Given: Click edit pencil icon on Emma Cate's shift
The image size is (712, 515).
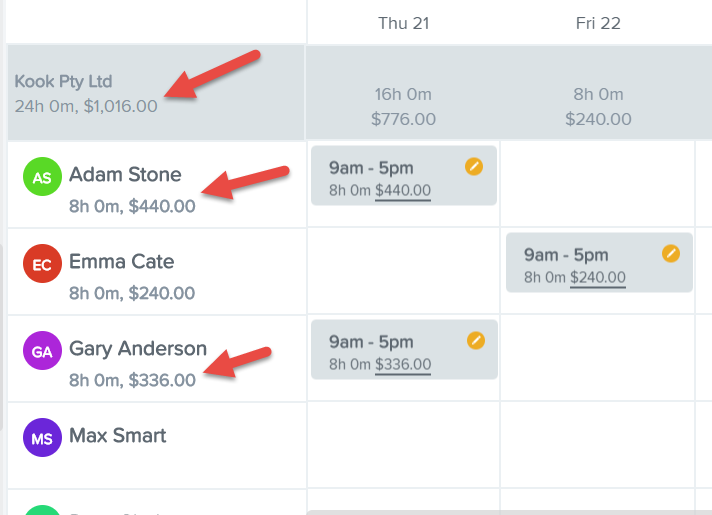Looking at the screenshot, I should [671, 253].
